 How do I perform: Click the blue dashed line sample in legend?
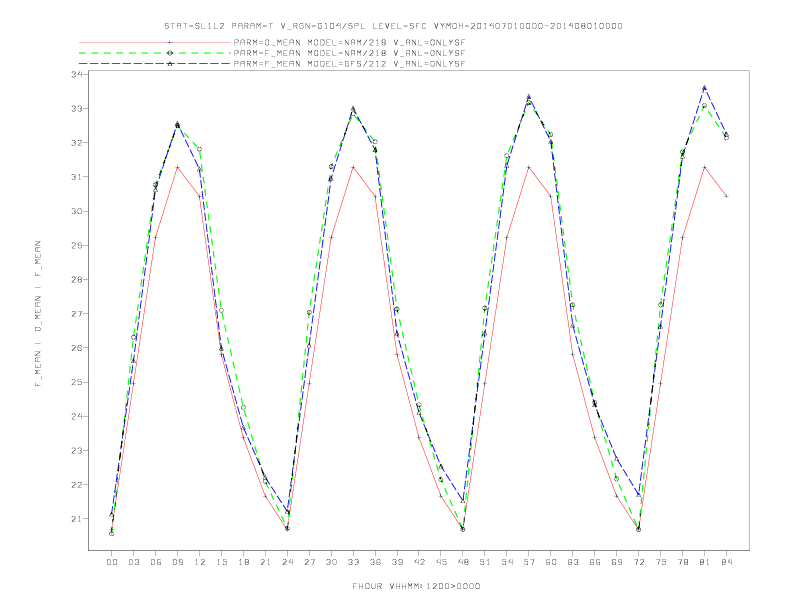pyautogui.click(x=155, y=64)
